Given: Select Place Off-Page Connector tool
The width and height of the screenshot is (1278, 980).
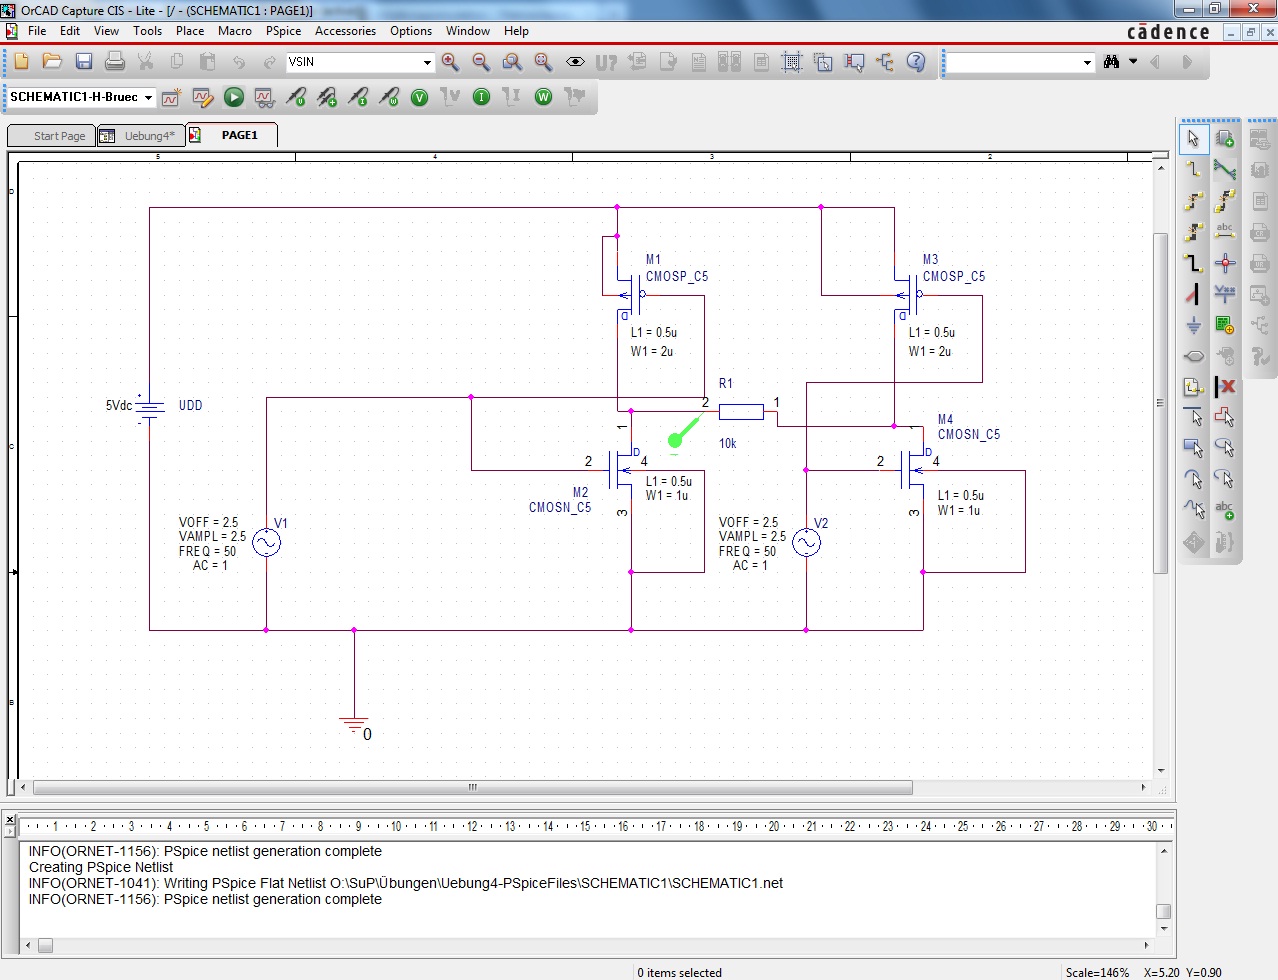Looking at the screenshot, I should [1194, 387].
